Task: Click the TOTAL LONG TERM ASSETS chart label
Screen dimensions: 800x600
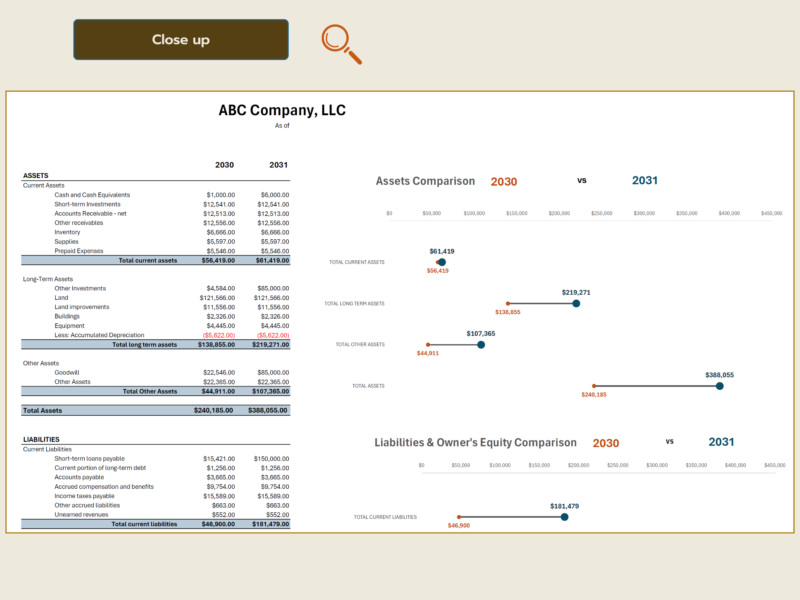Action: (x=355, y=304)
